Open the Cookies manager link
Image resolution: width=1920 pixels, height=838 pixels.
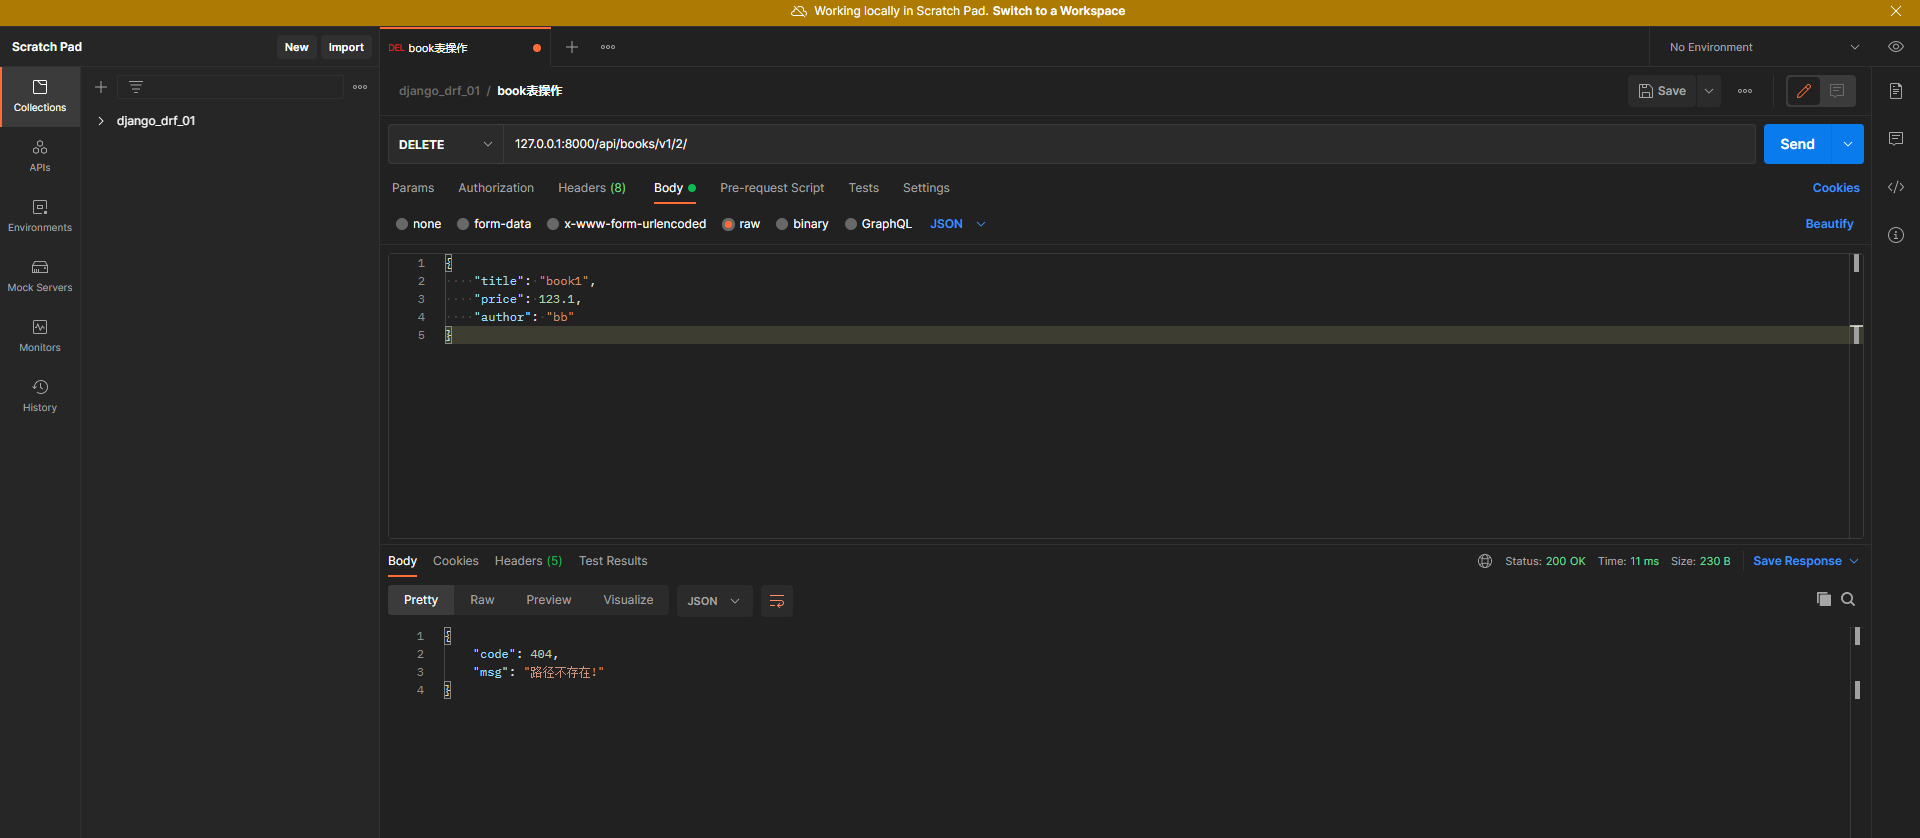click(x=1836, y=188)
